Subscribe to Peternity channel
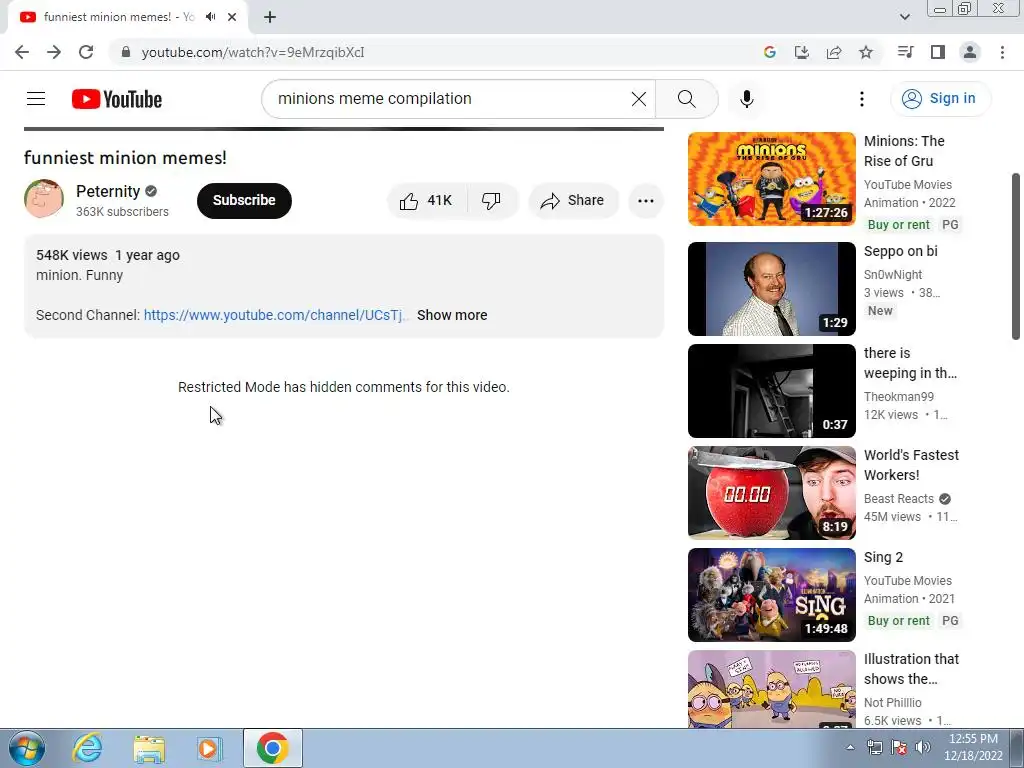Image resolution: width=1024 pixels, height=768 pixels. pyautogui.click(x=244, y=200)
